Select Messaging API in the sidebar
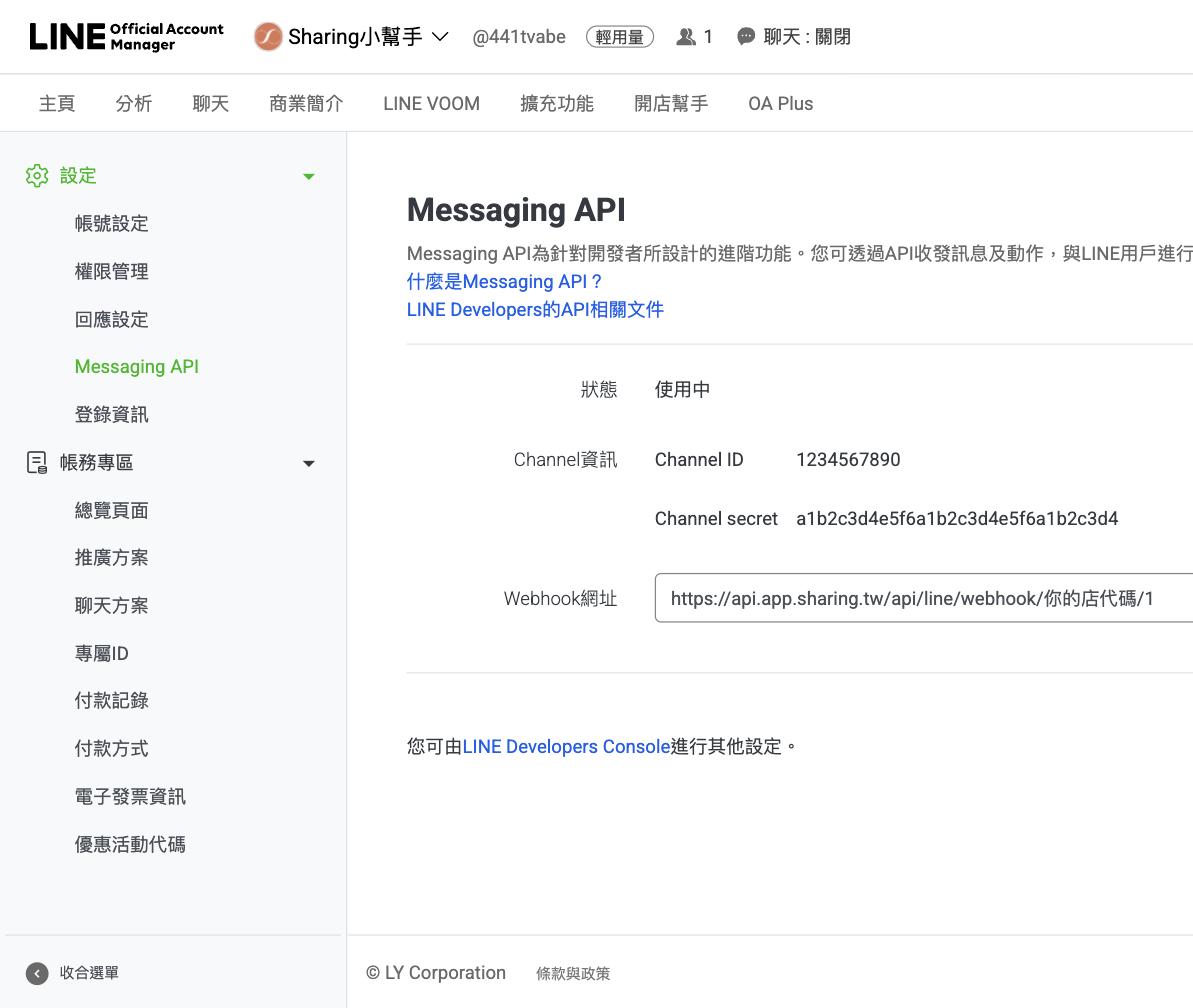 point(137,367)
